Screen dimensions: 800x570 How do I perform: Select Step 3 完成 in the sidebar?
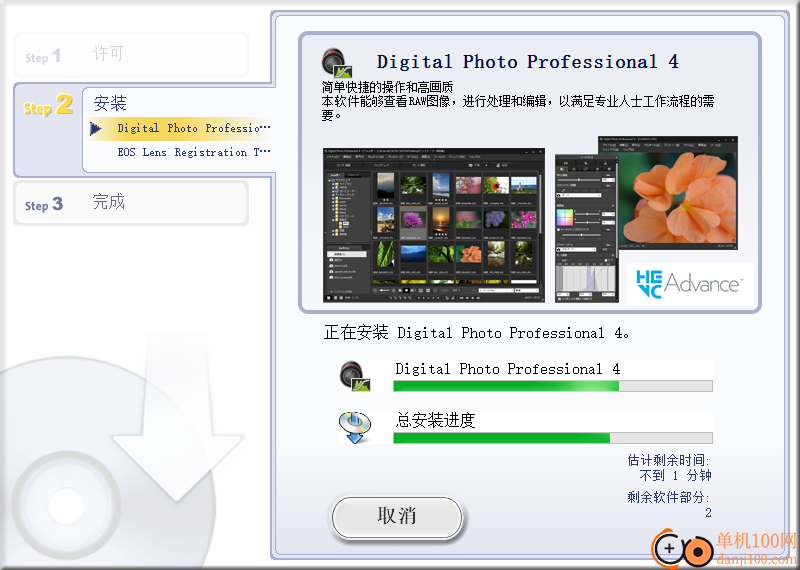point(131,203)
